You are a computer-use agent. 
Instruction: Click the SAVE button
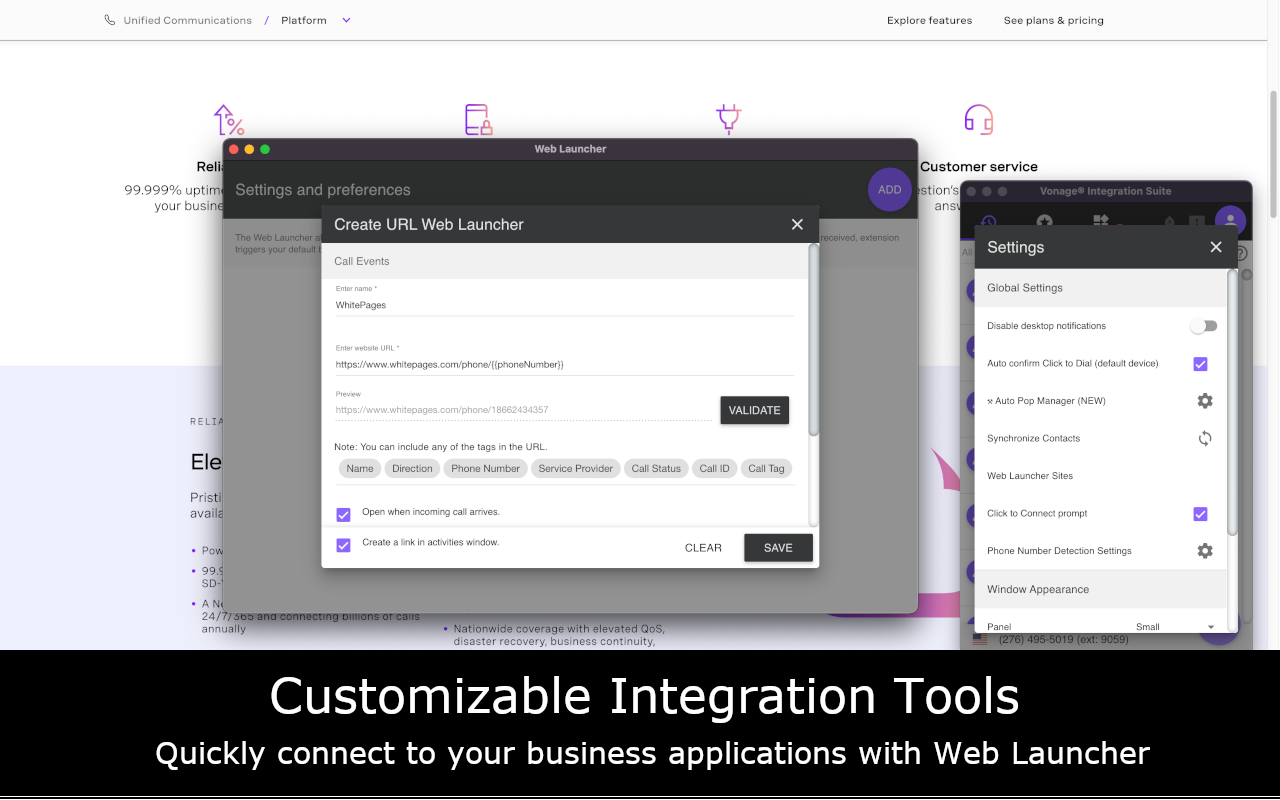pos(778,548)
